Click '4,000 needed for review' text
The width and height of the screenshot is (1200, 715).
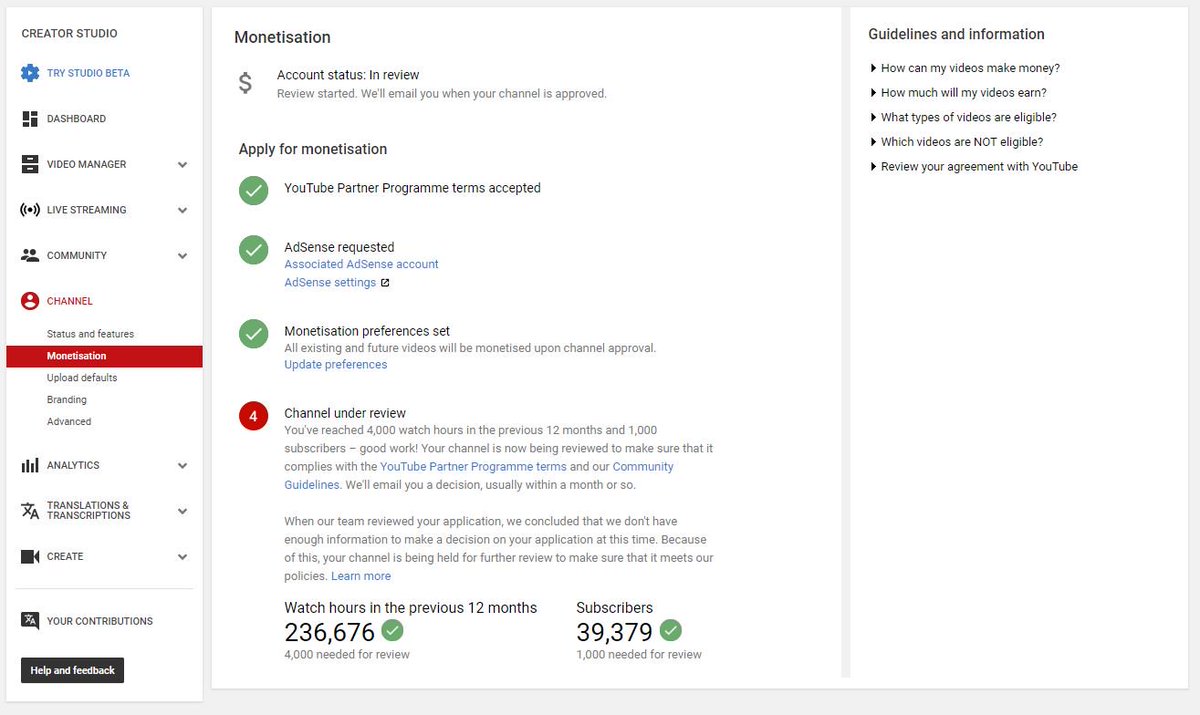(x=347, y=655)
